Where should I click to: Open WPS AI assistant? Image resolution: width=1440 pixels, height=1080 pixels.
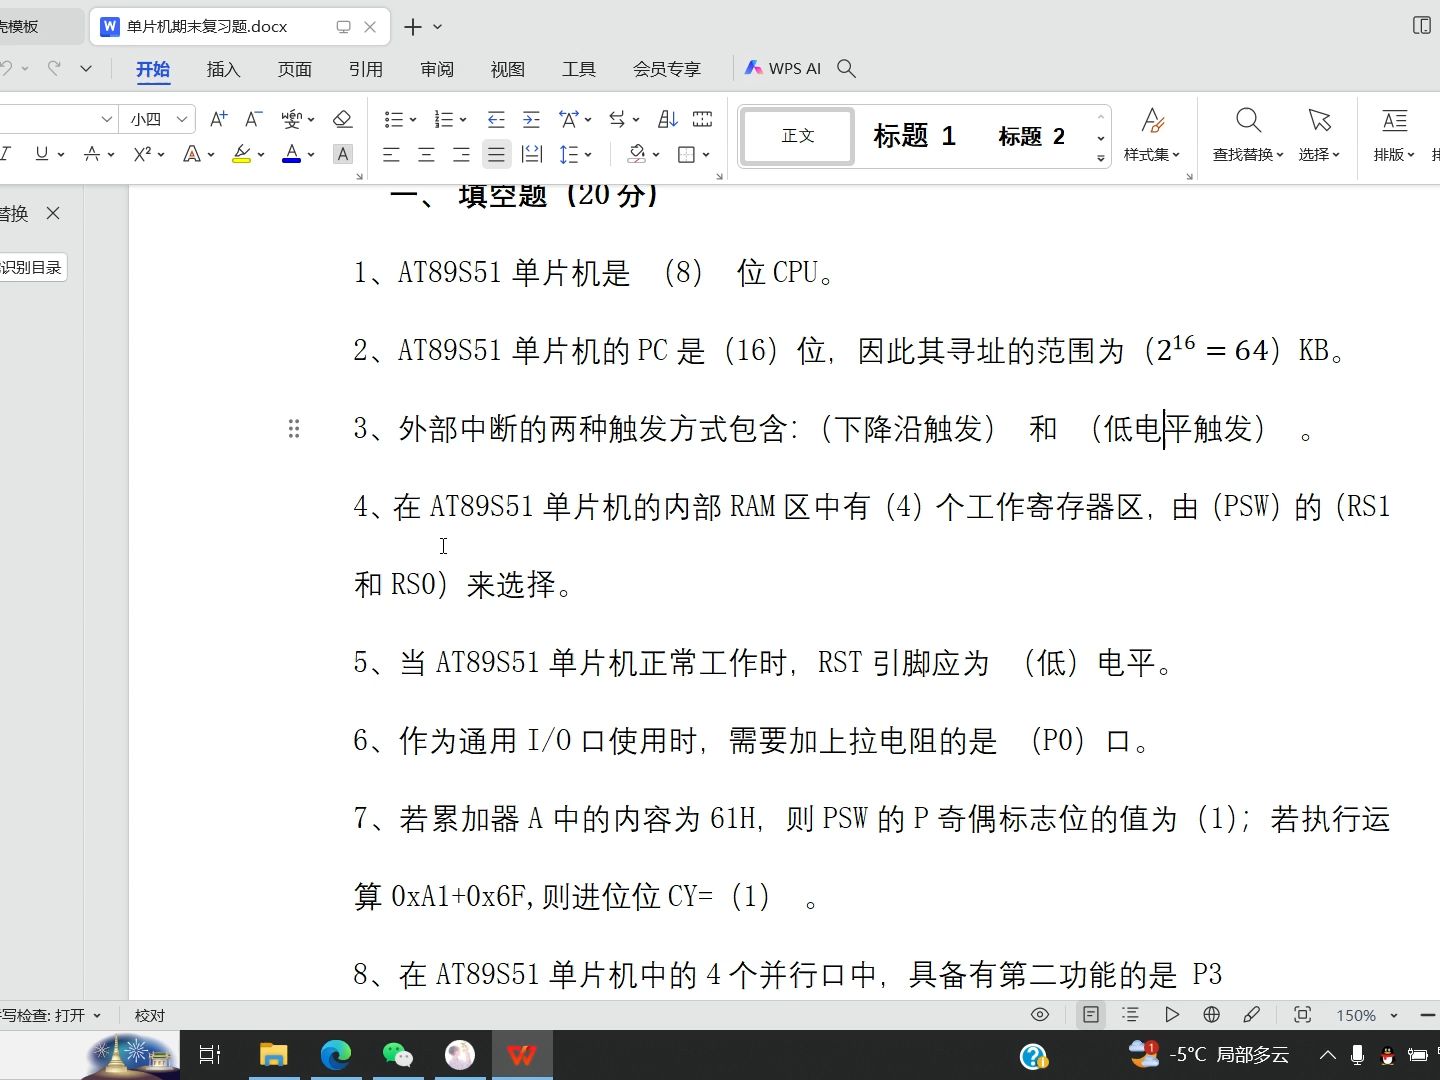click(x=783, y=68)
